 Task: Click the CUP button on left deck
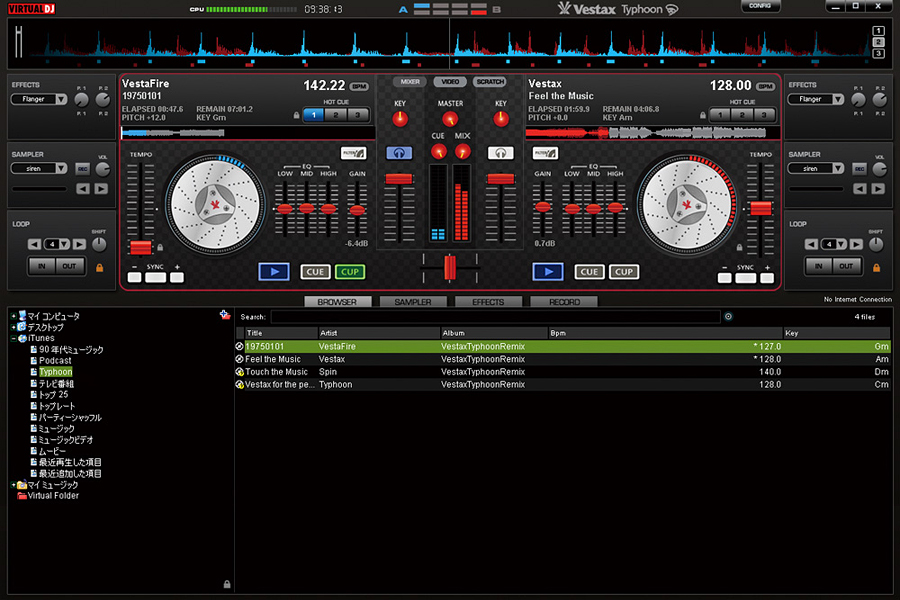click(x=350, y=272)
